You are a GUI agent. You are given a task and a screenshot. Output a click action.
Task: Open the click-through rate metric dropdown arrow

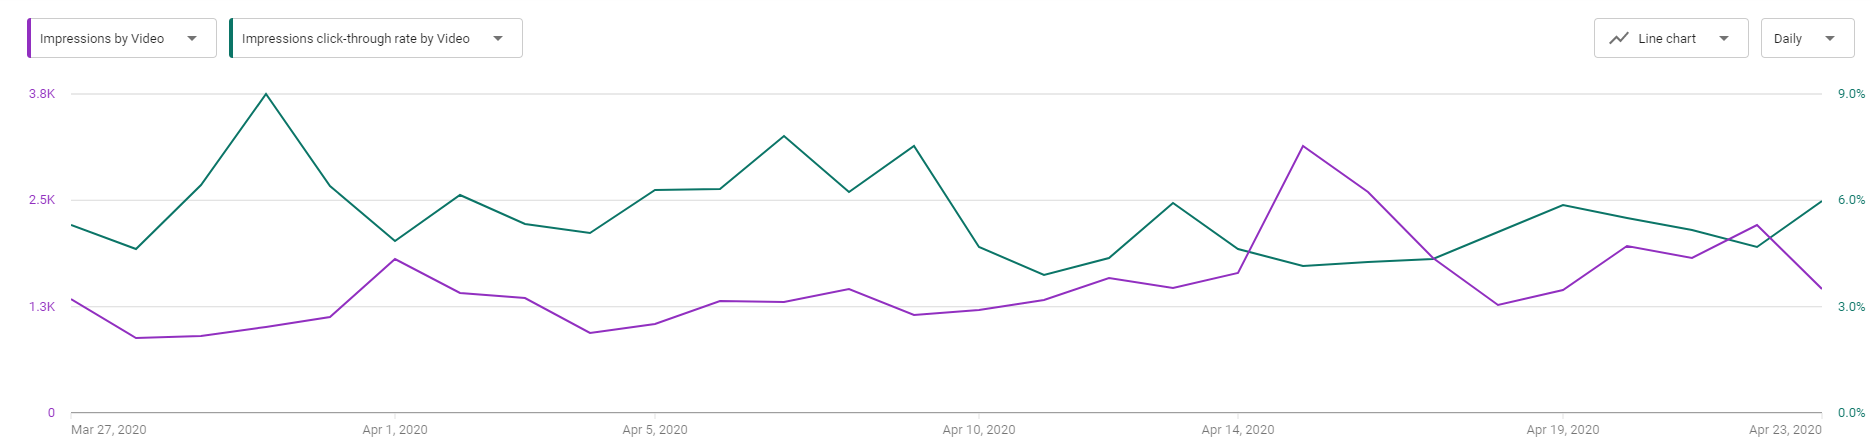[x=498, y=39]
